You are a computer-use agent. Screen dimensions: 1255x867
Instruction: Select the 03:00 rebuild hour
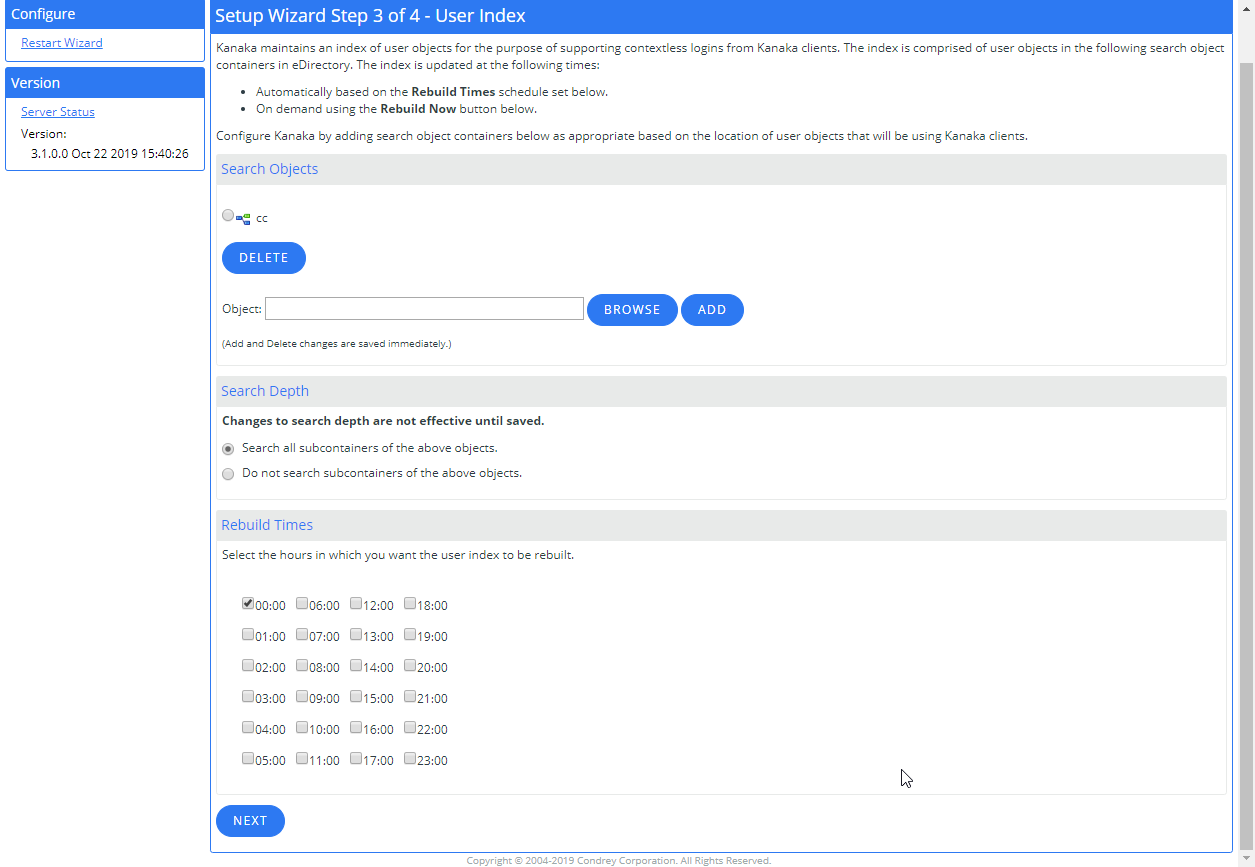pyautogui.click(x=248, y=696)
